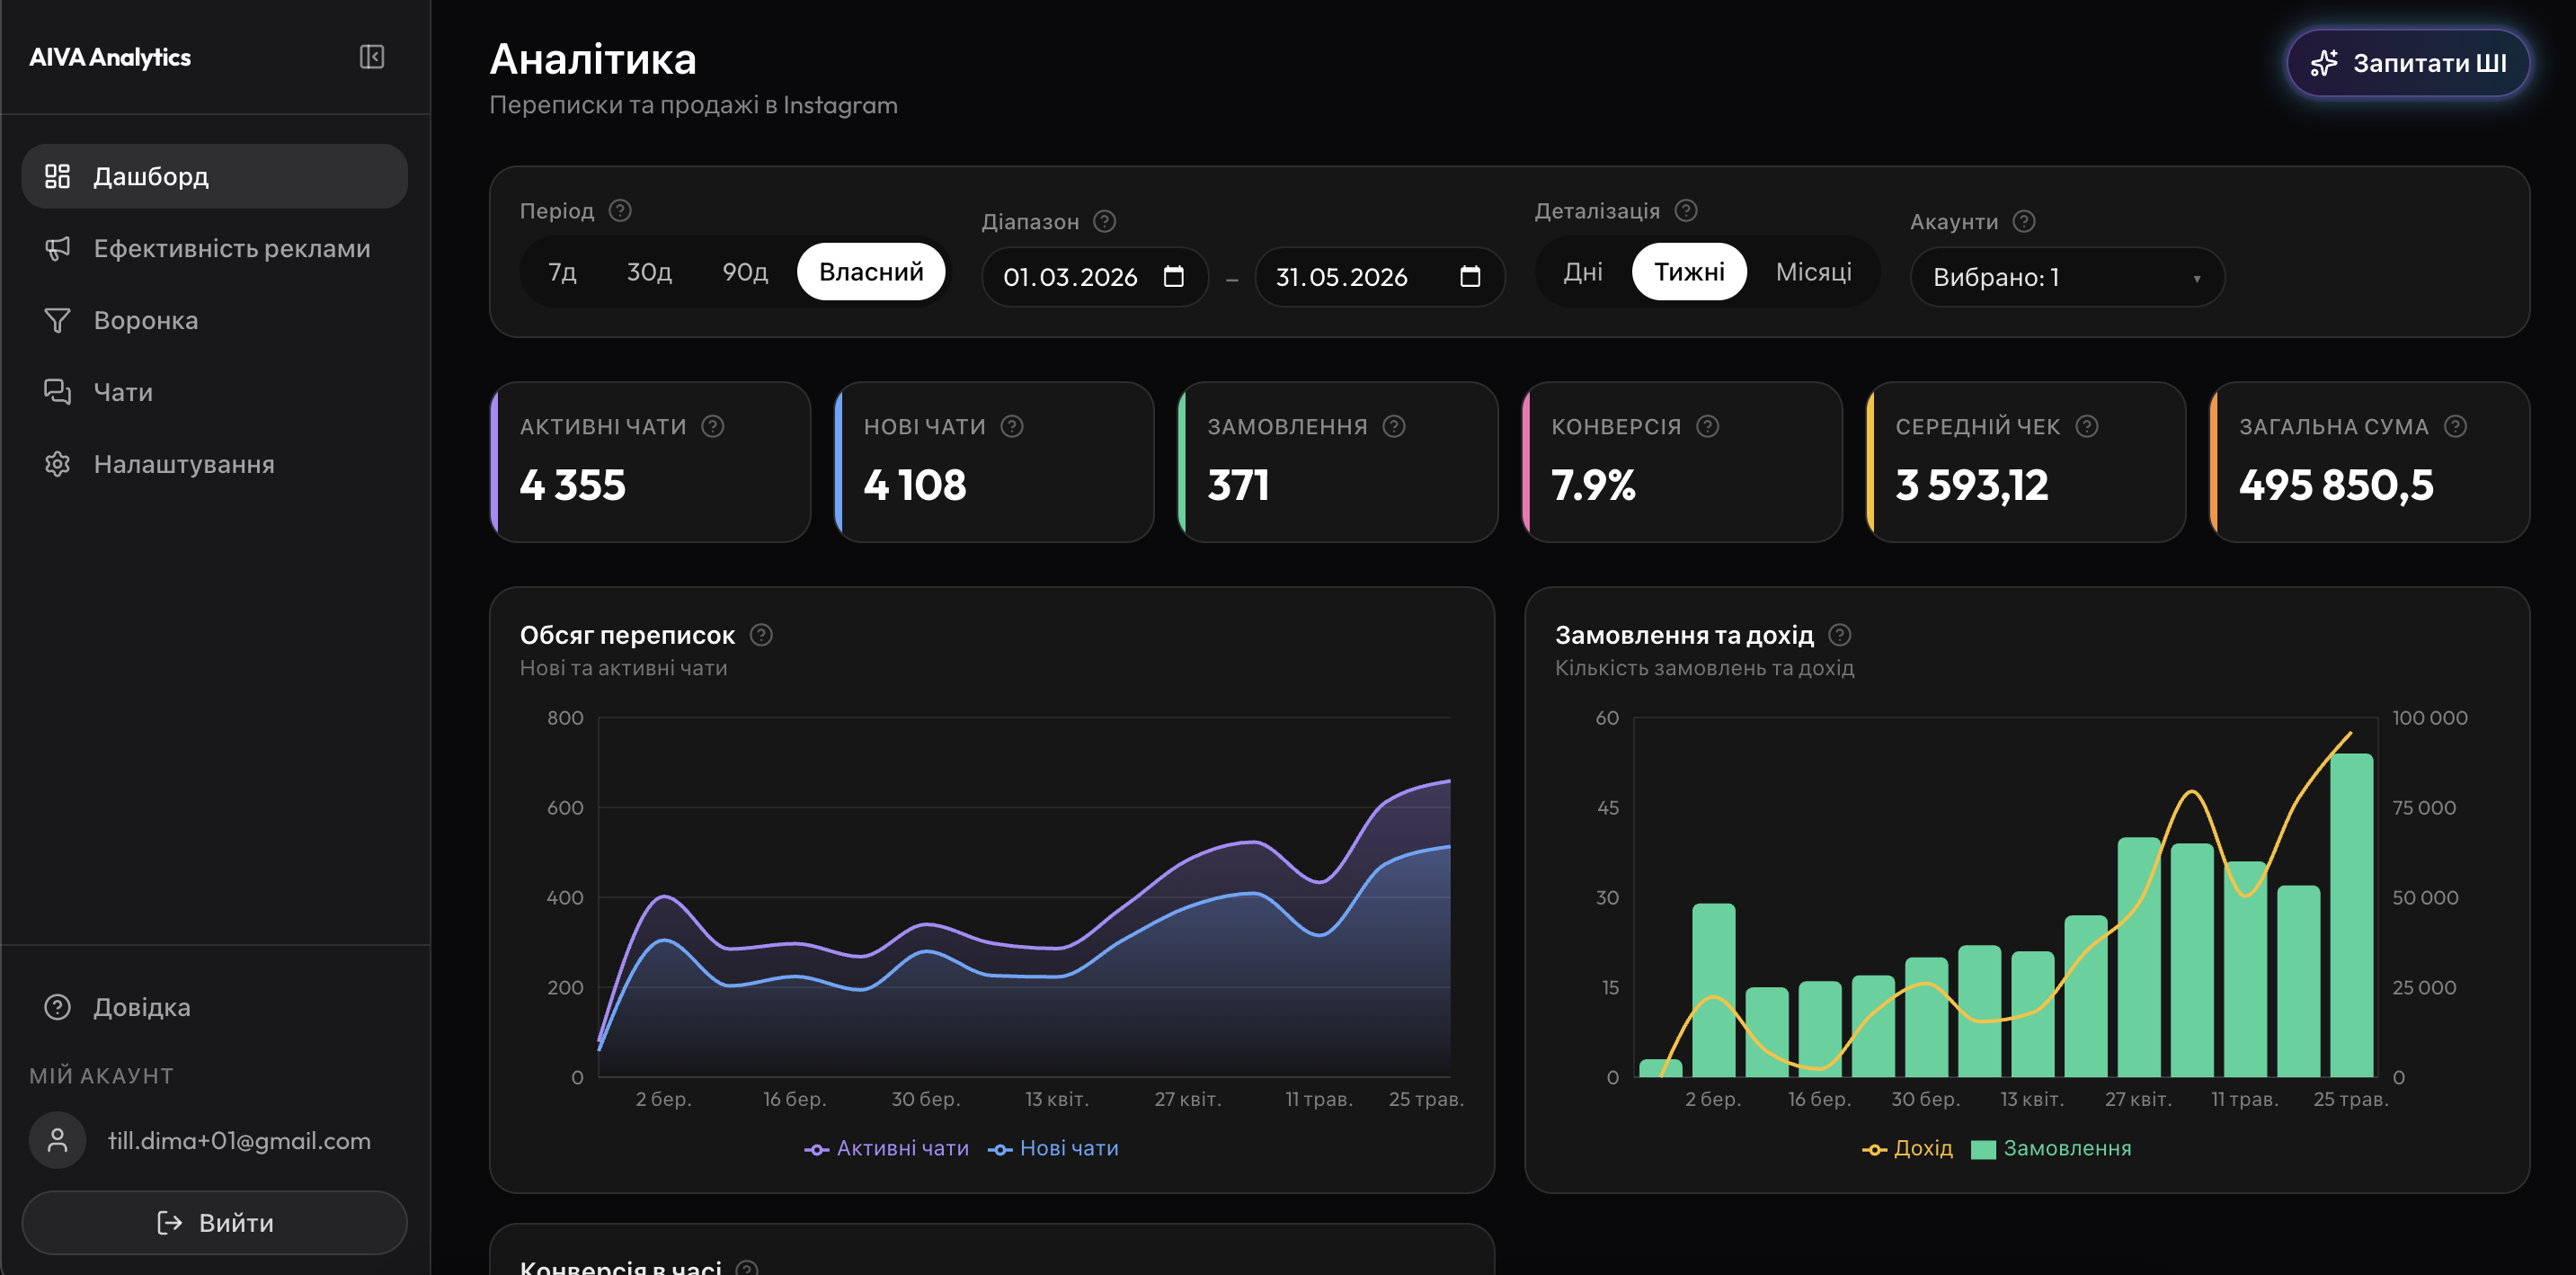Click the gear icon beside Налаштування
The width and height of the screenshot is (2576, 1275).
[57, 464]
